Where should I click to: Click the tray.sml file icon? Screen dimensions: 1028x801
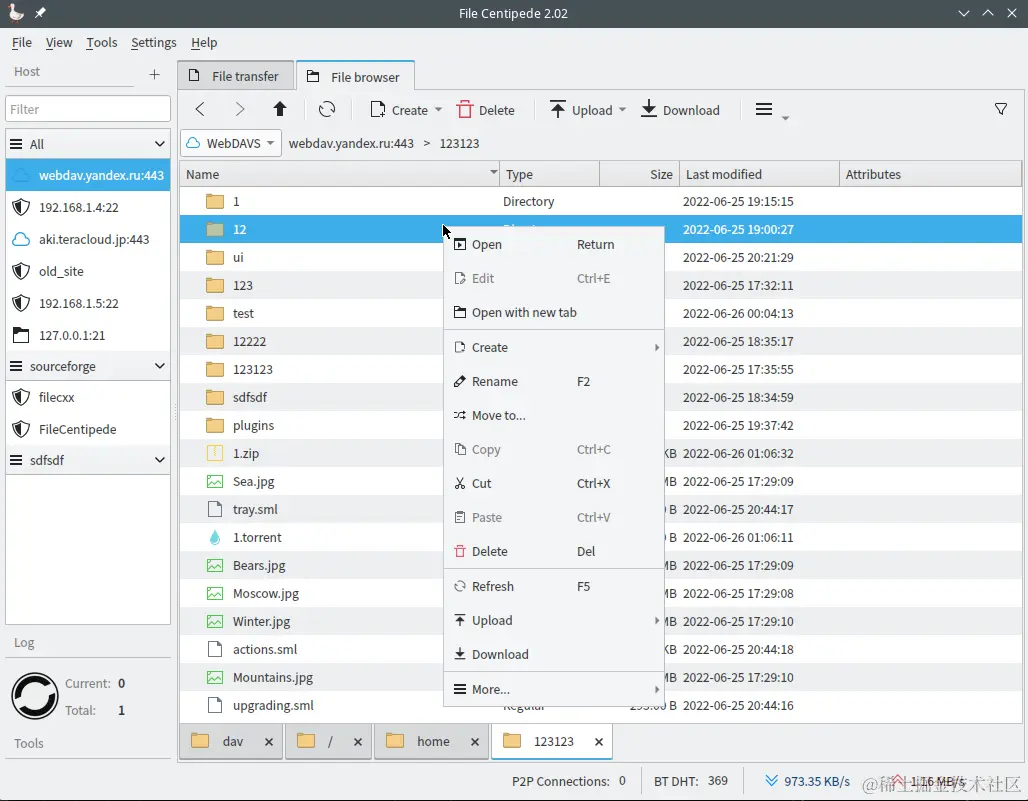(x=214, y=509)
